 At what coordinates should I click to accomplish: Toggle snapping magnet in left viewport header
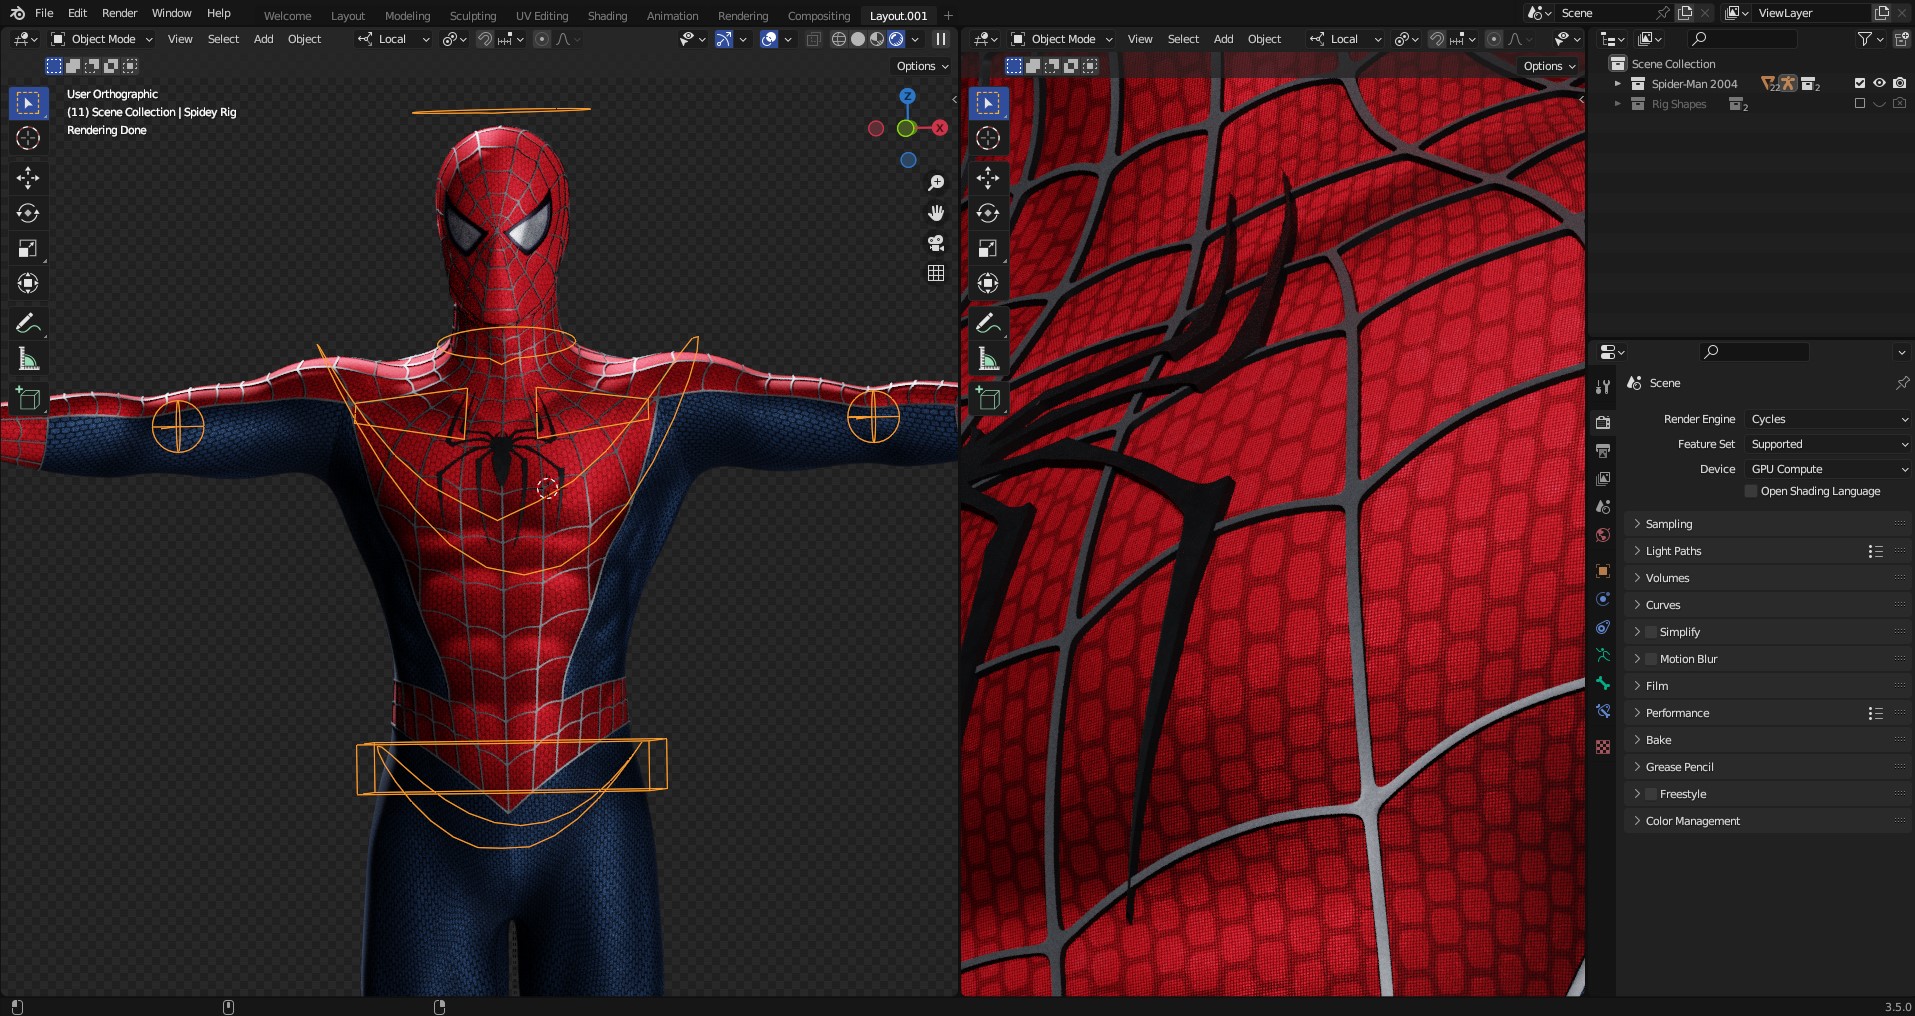484,39
